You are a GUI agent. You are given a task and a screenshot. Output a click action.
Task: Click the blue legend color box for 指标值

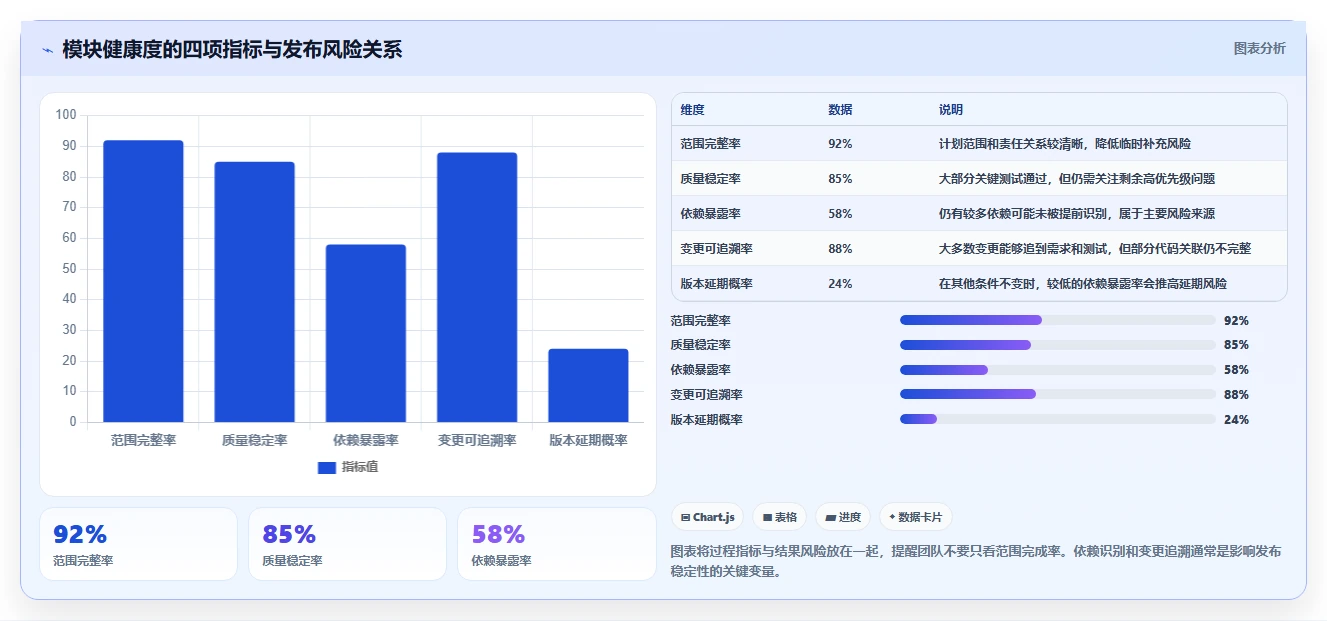(327, 467)
